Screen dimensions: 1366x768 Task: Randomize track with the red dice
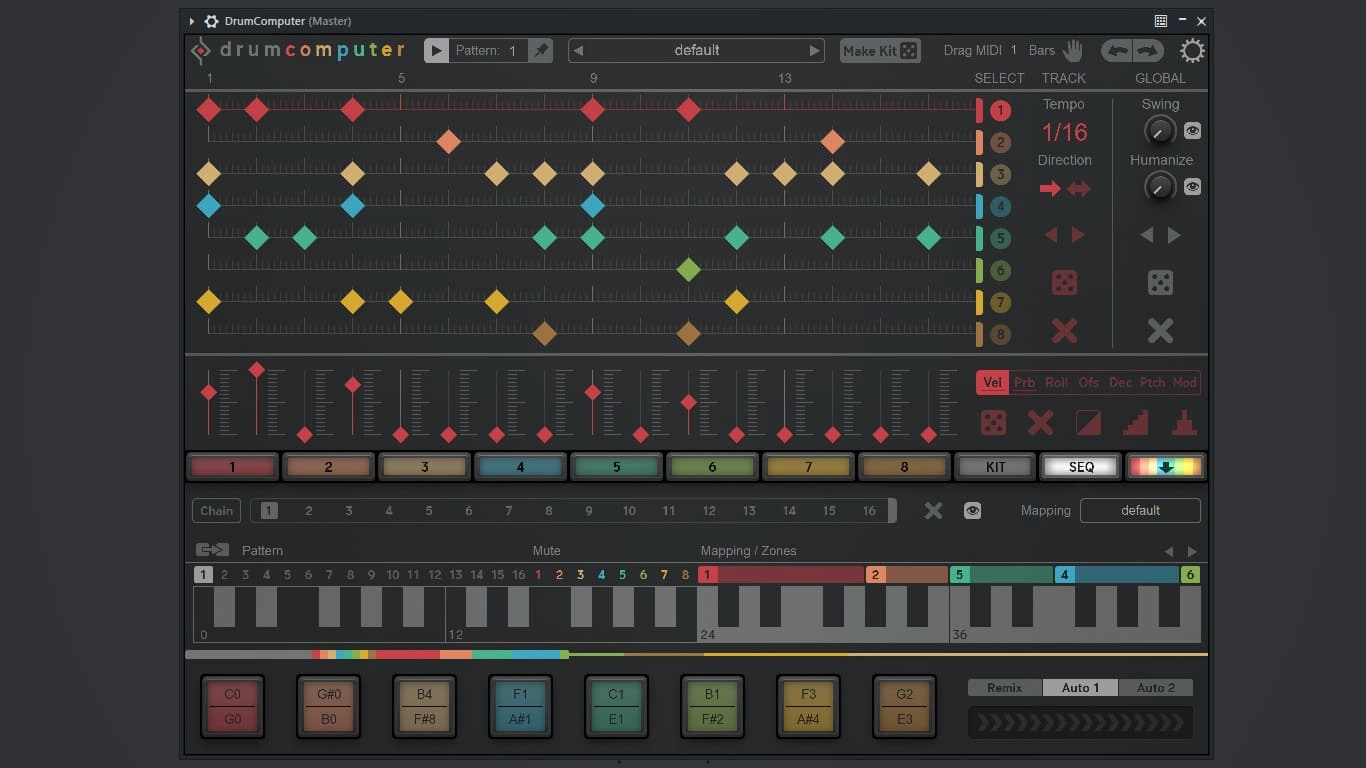[x=1064, y=283]
